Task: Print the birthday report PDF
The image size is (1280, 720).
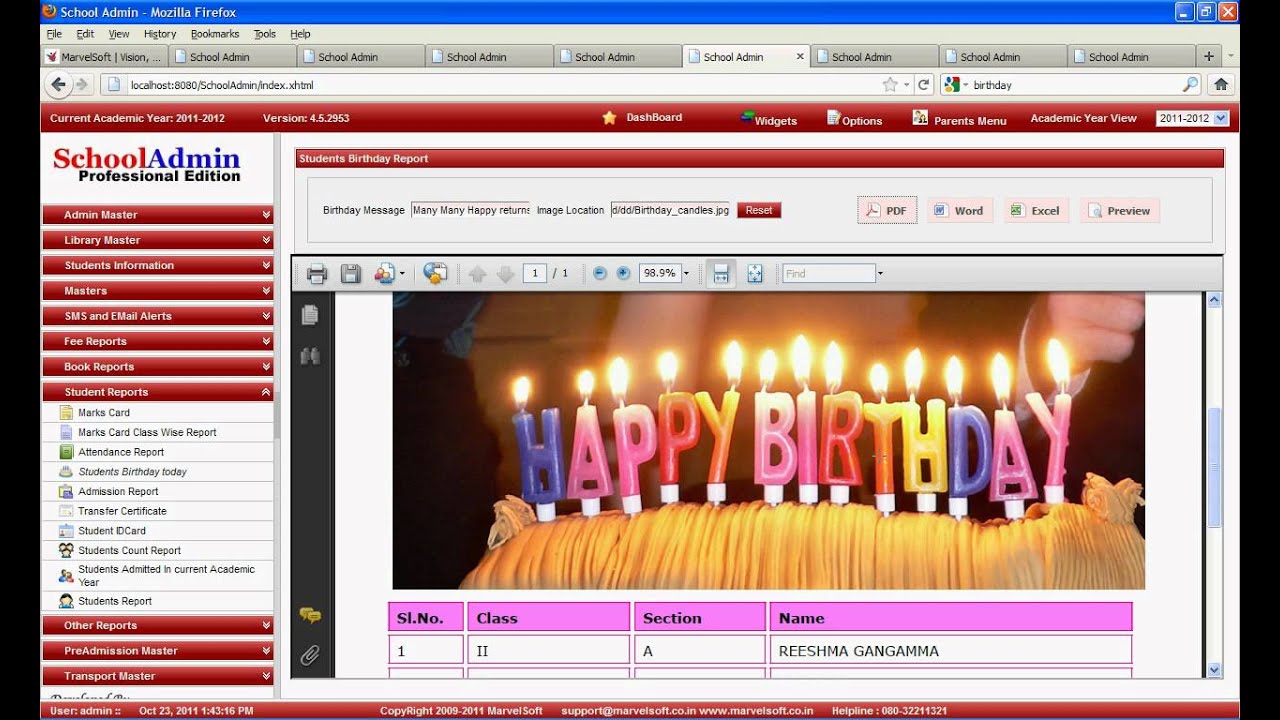Action: 317,273
